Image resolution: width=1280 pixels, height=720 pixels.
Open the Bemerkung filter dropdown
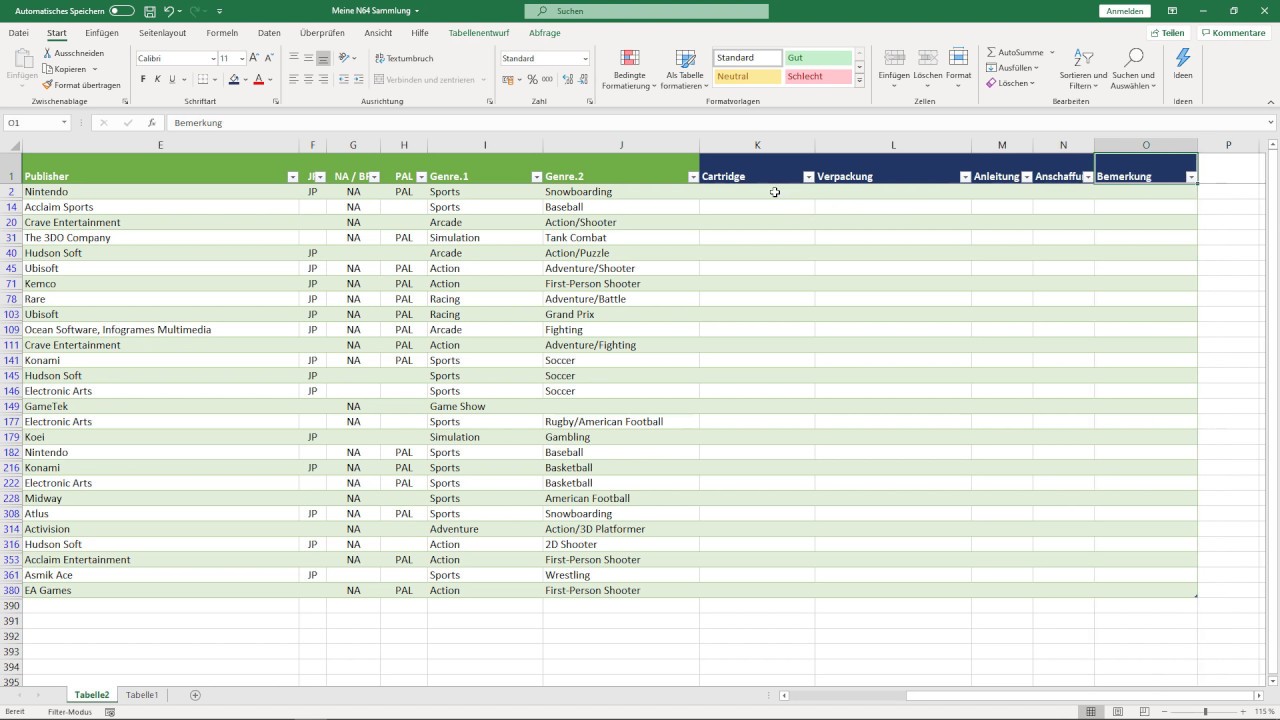coord(1190,177)
